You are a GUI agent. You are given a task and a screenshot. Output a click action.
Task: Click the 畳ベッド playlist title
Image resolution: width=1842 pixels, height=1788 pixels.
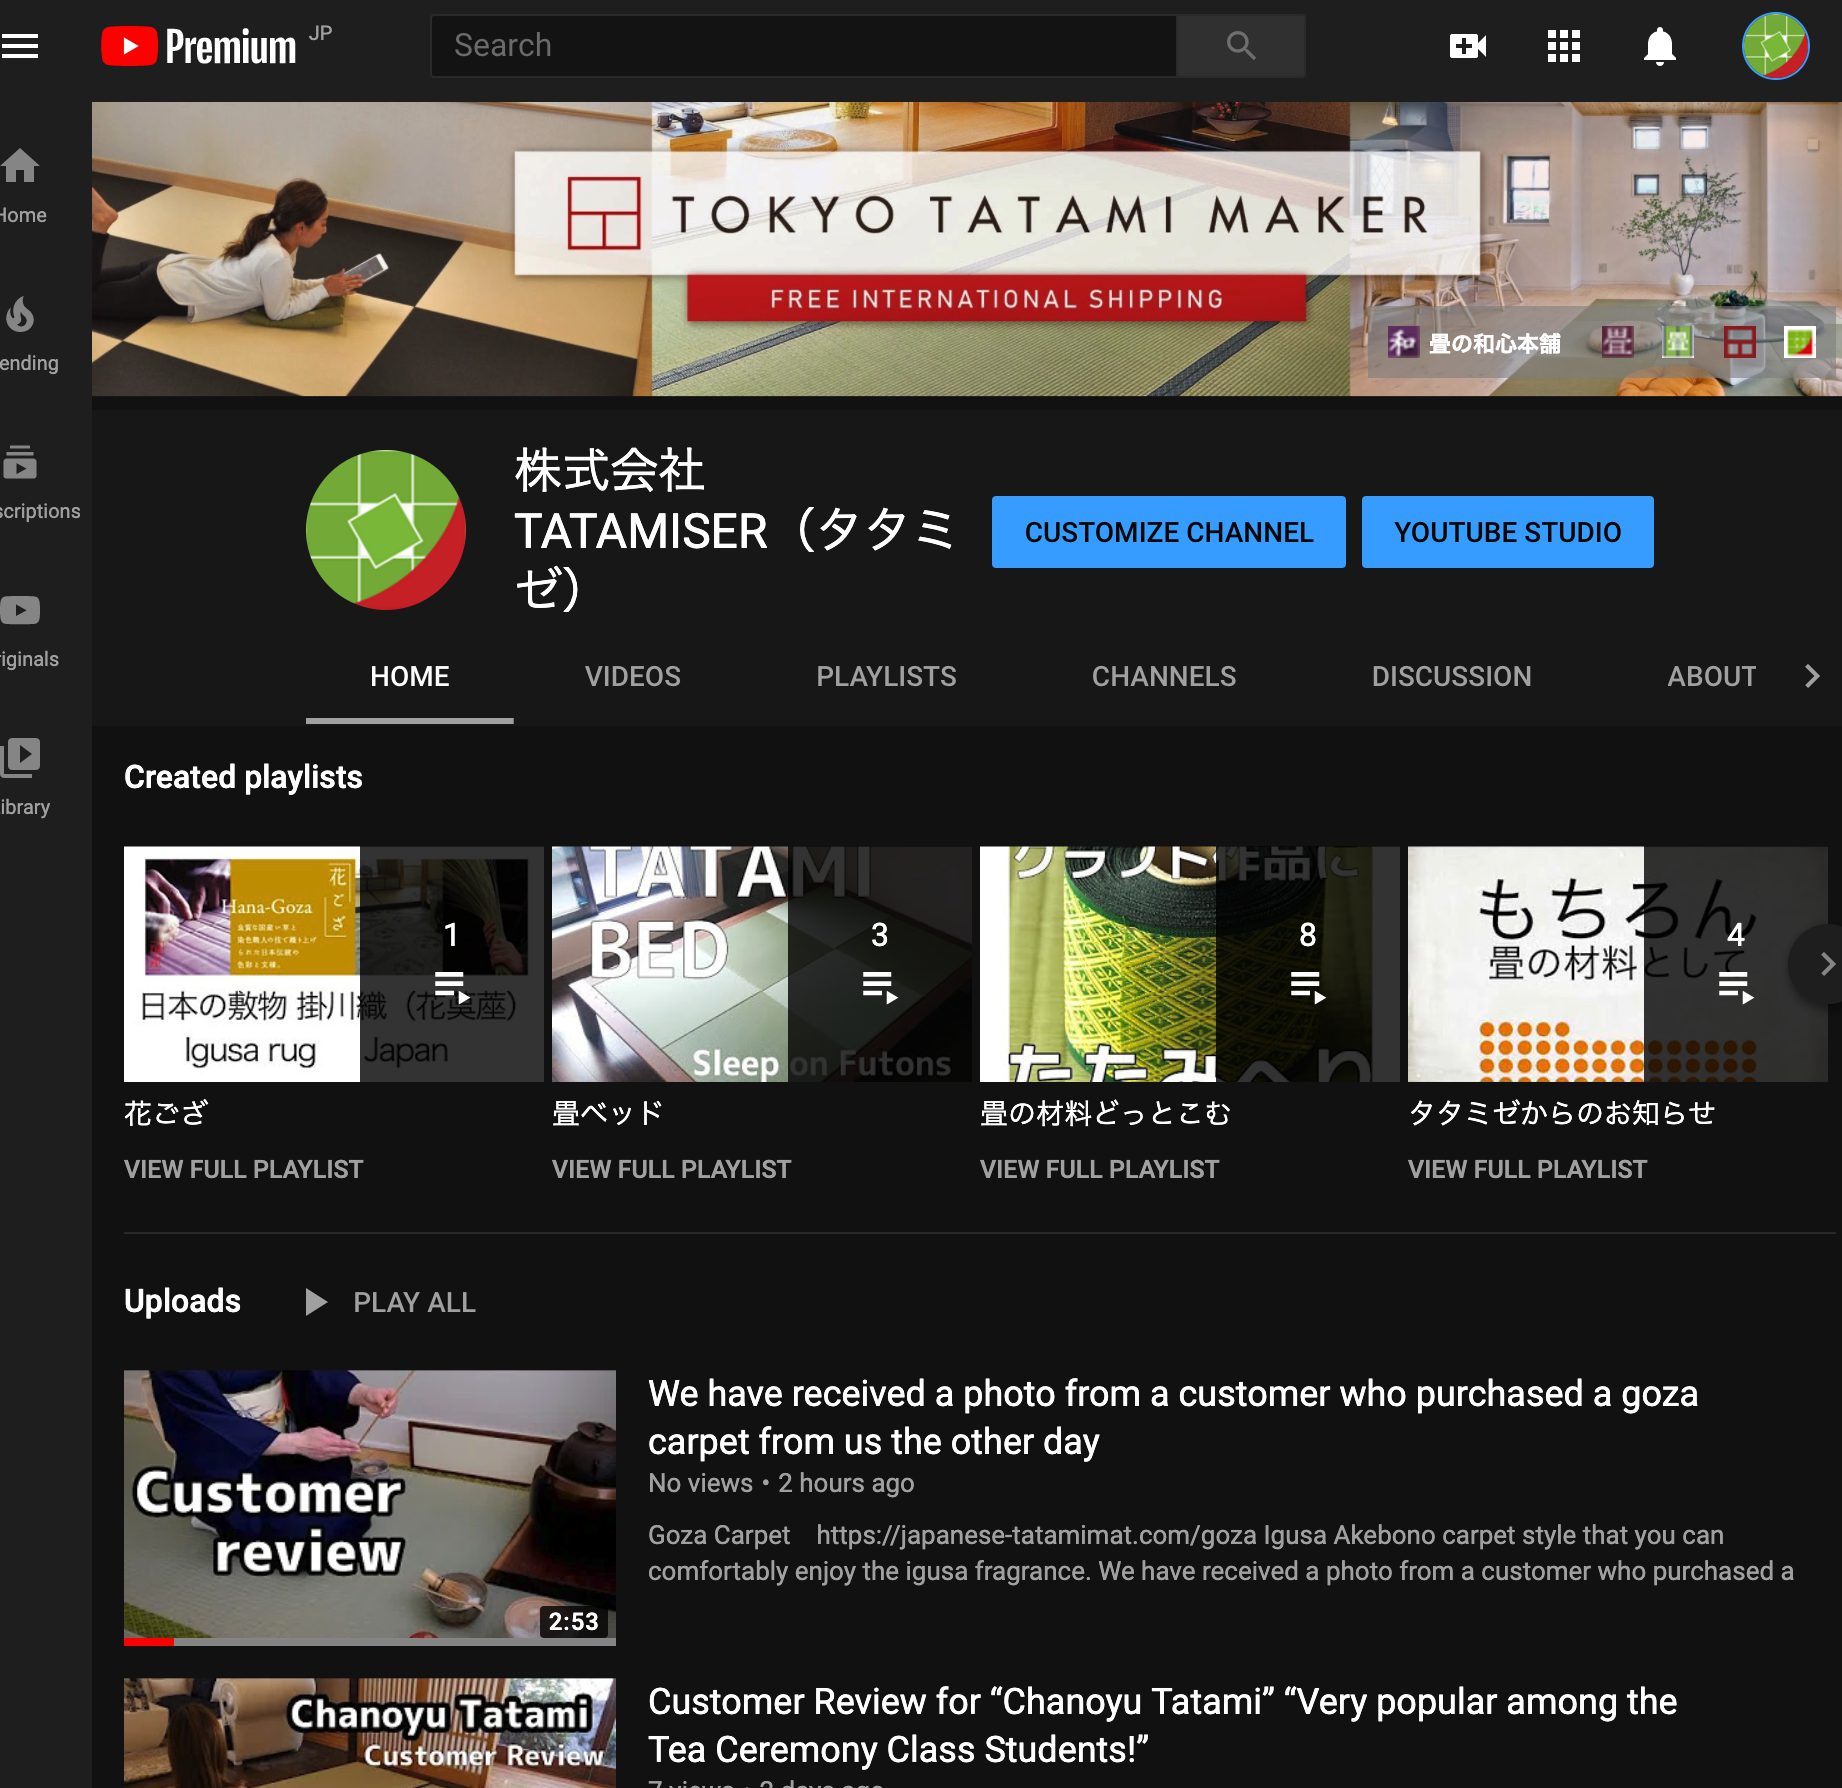(x=607, y=1113)
